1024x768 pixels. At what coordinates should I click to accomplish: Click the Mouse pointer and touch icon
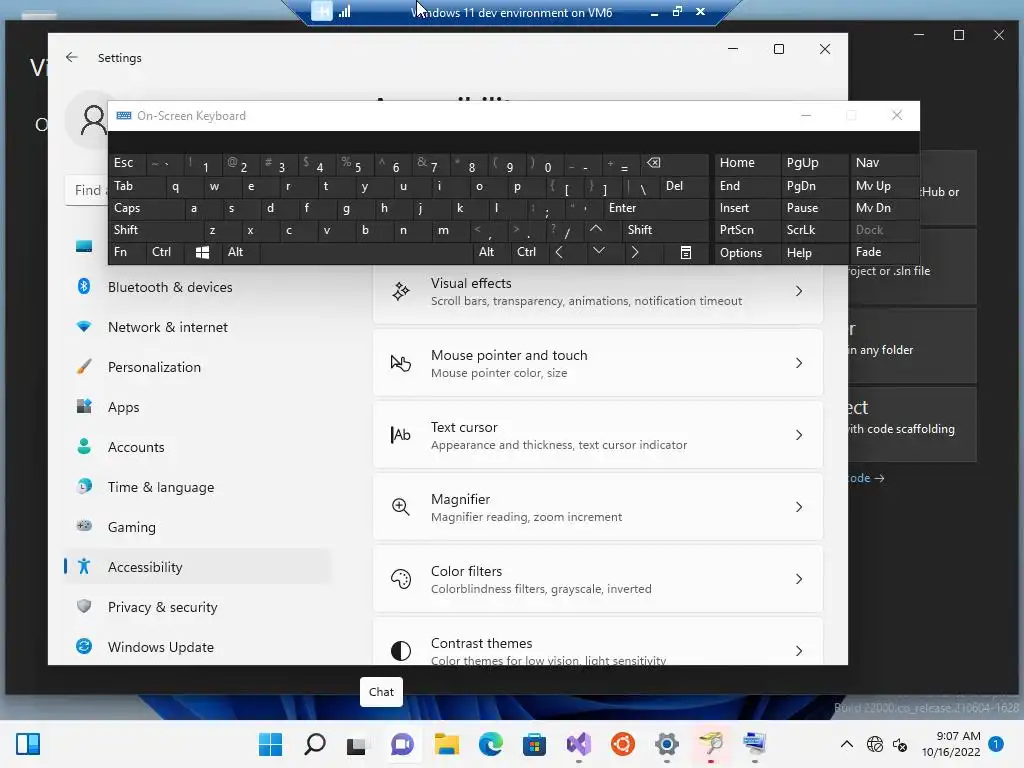pos(400,363)
